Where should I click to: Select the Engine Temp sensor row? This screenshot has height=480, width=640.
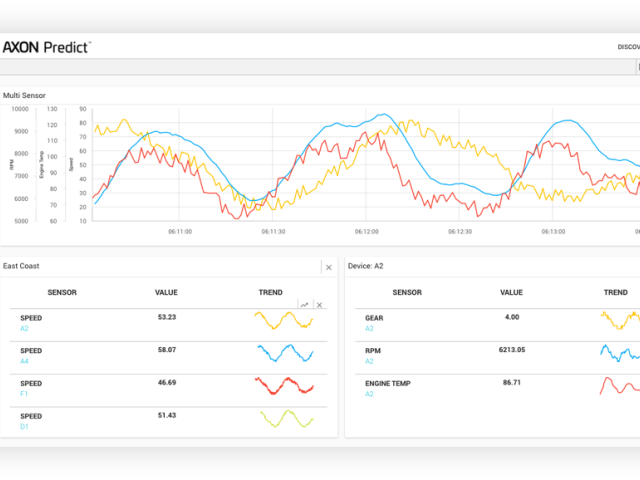pos(388,383)
